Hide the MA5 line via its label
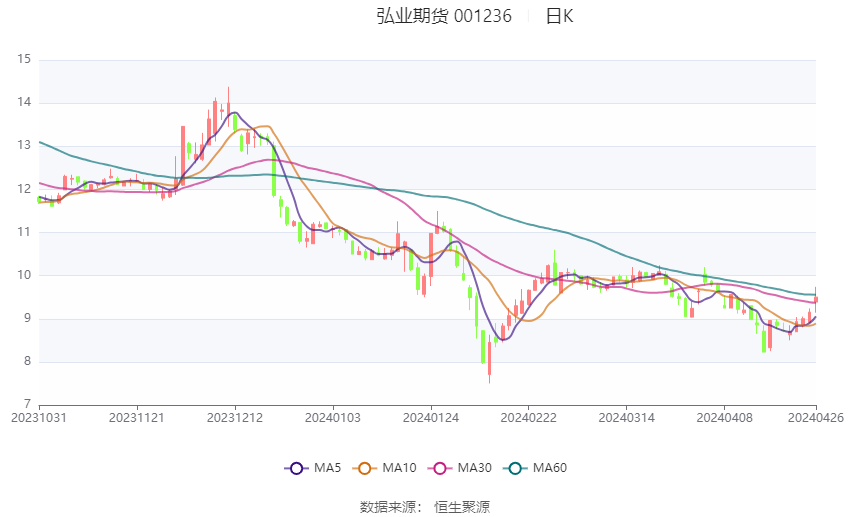This screenshot has width=850, height=517. click(327, 468)
